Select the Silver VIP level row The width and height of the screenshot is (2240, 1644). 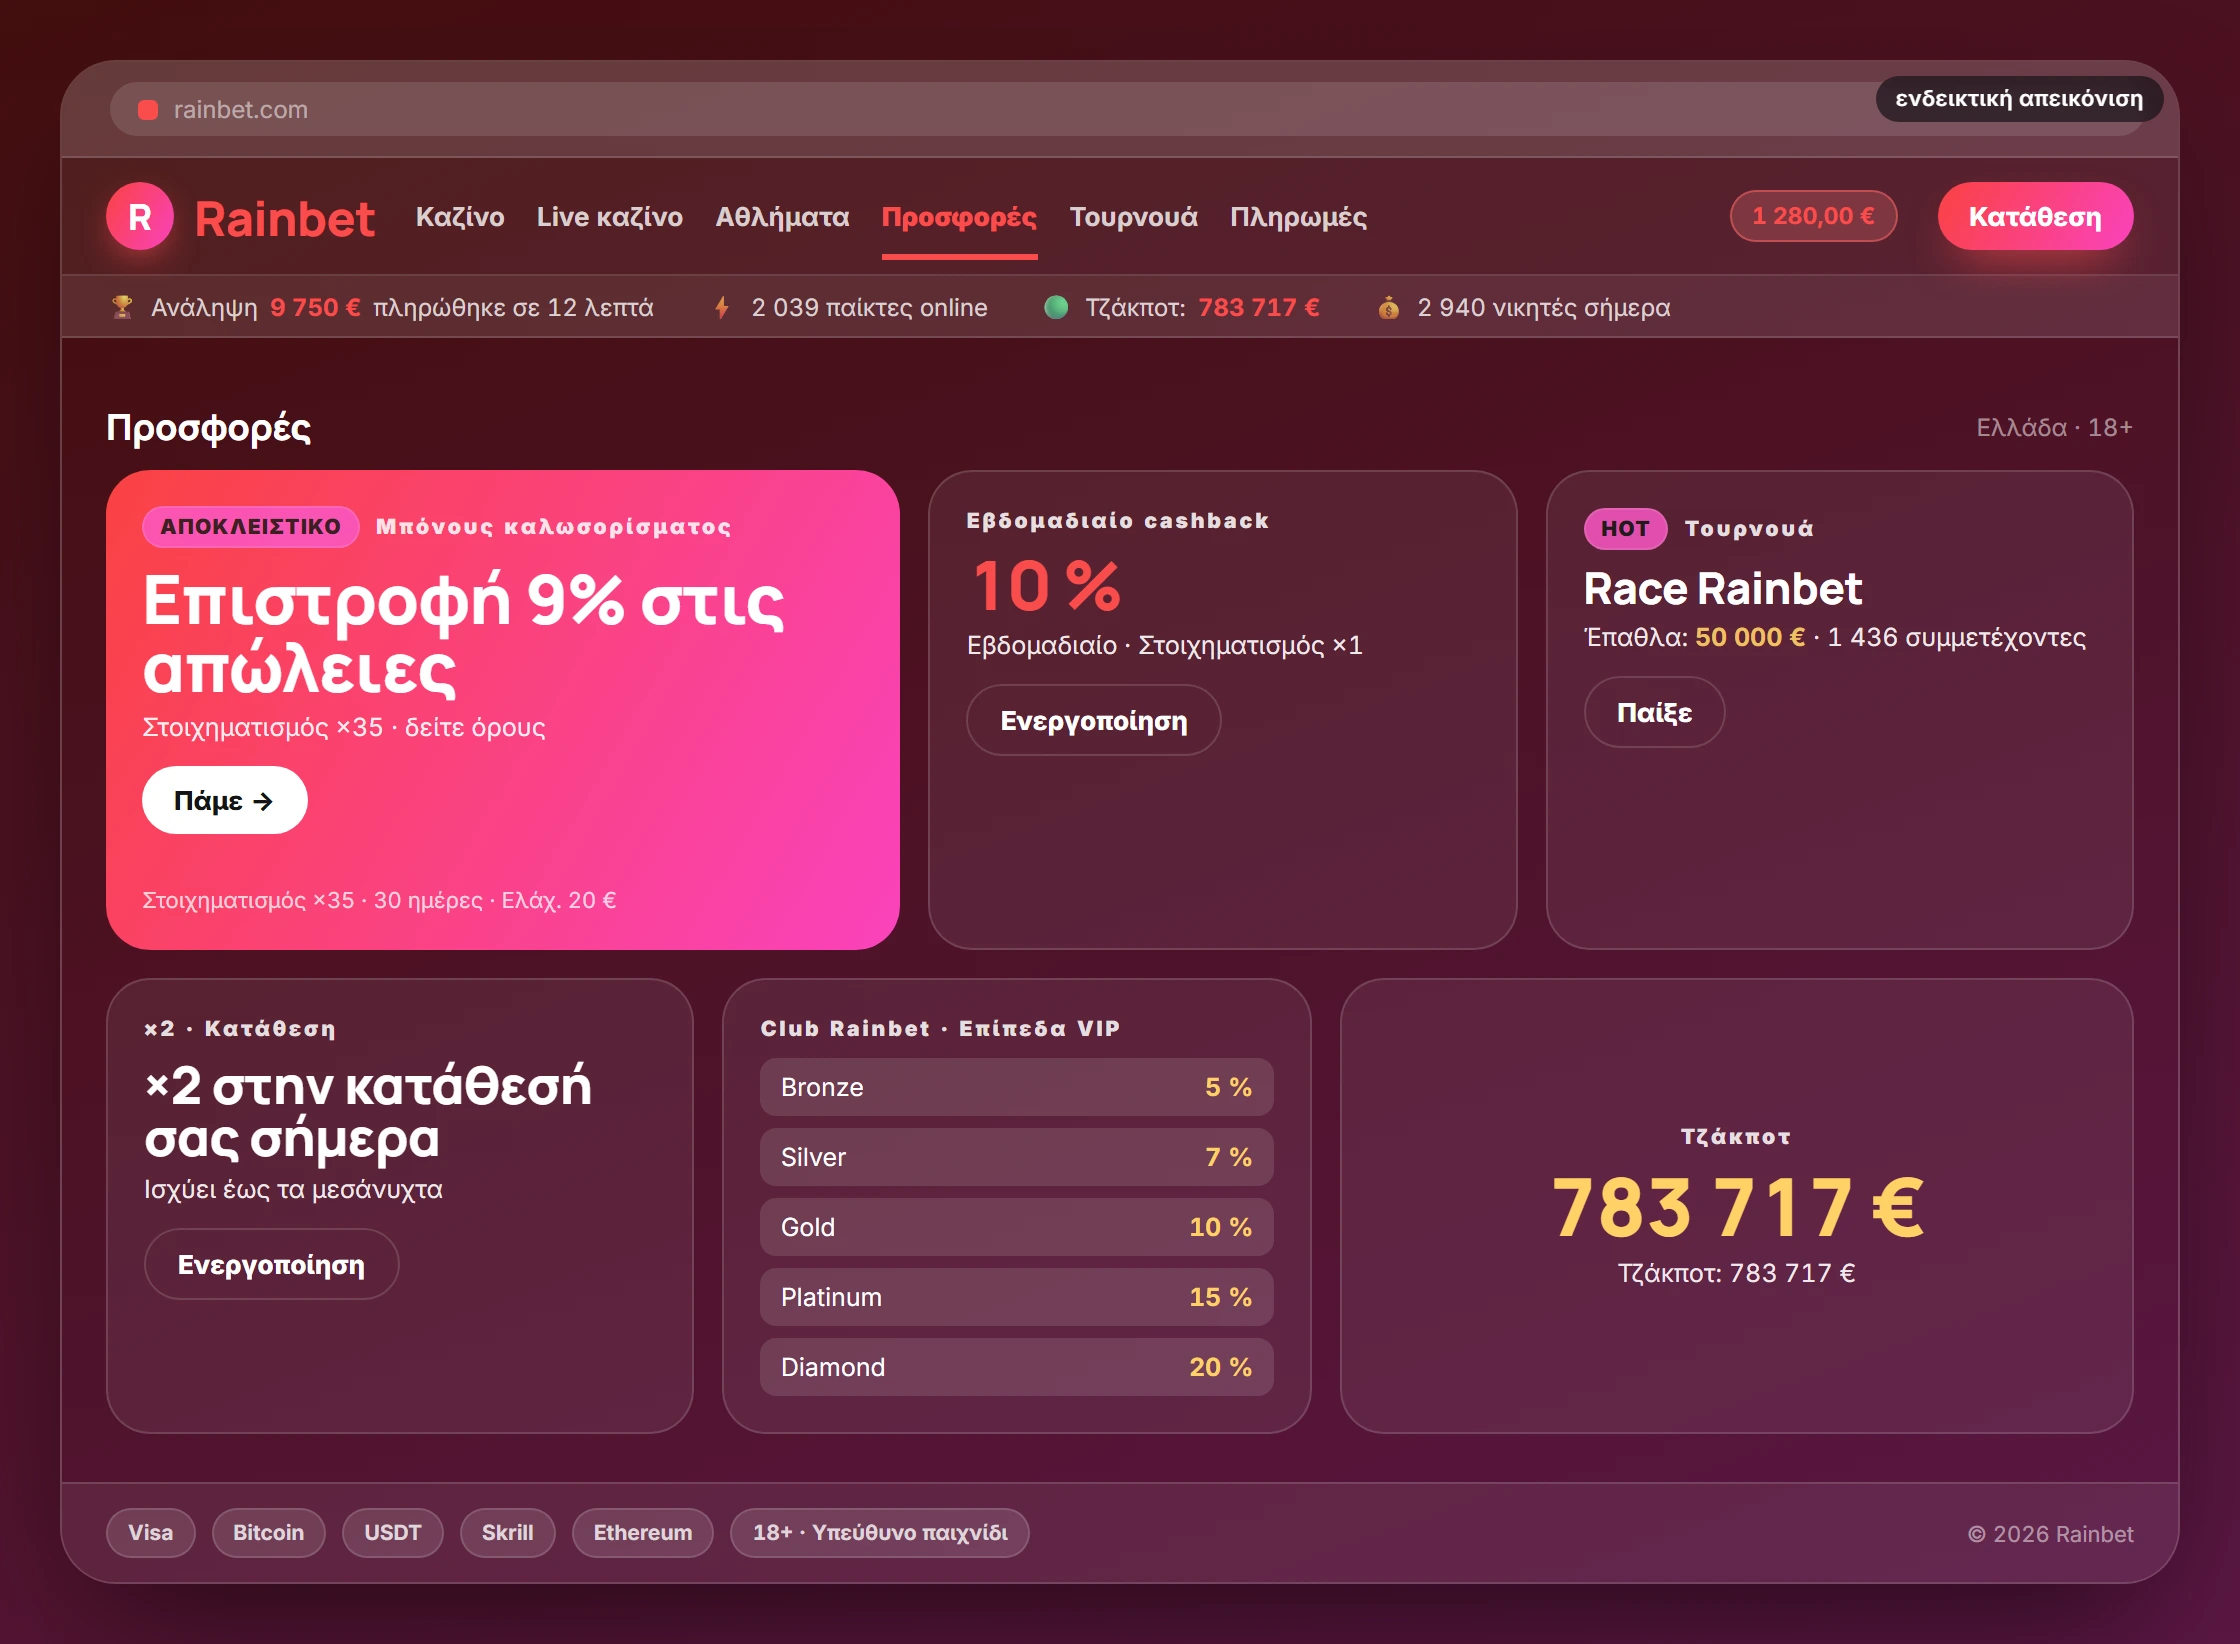[1016, 1157]
